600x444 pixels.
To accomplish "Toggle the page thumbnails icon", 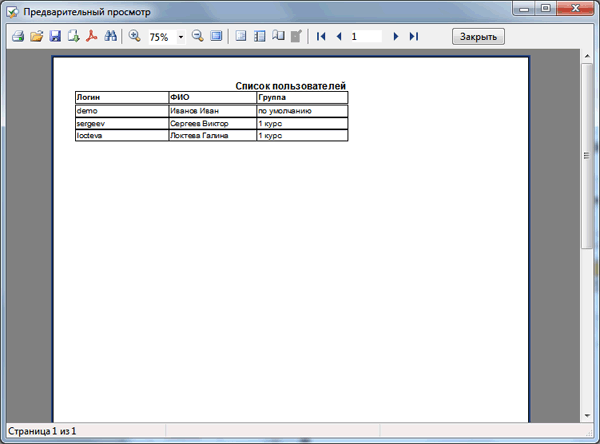I will (x=259, y=36).
